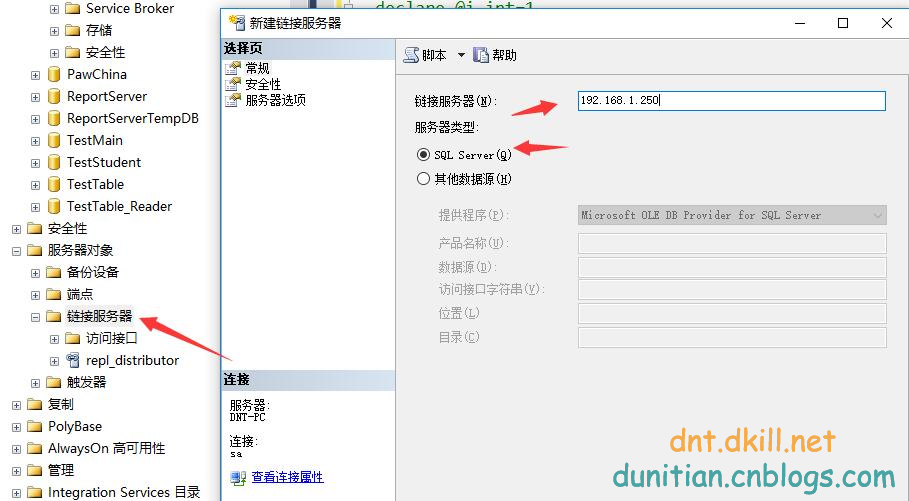Click the 服务器选项 page icon
This screenshot has width=909, height=501.
232,100
